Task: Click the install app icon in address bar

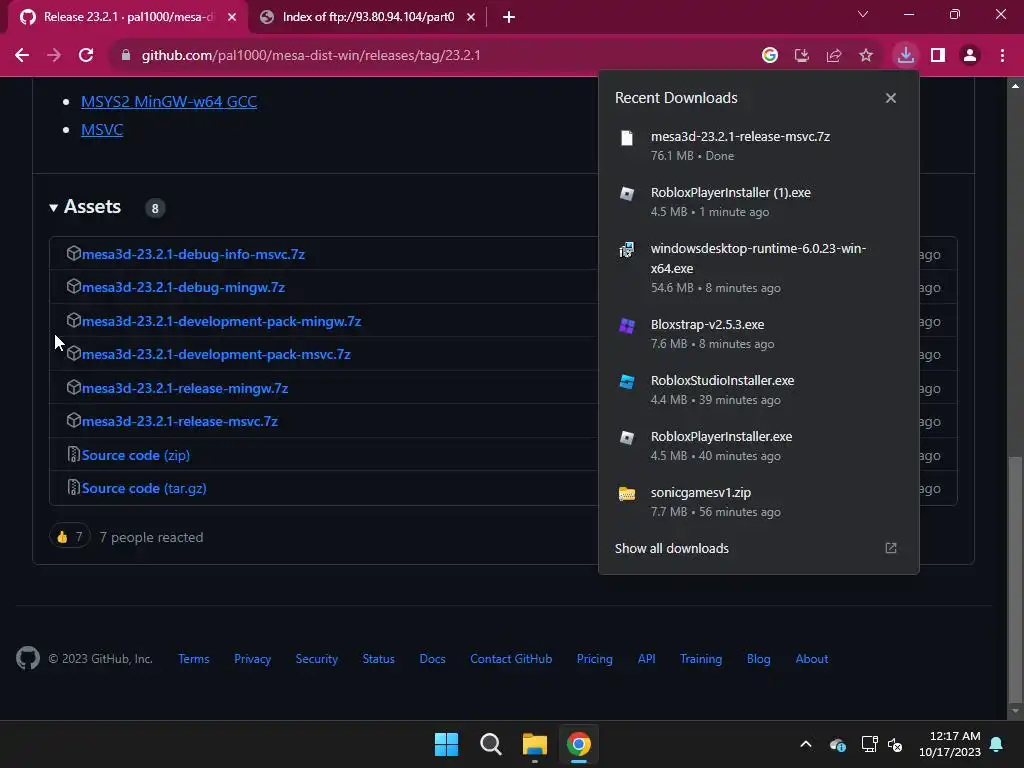Action: pyautogui.click(x=802, y=56)
